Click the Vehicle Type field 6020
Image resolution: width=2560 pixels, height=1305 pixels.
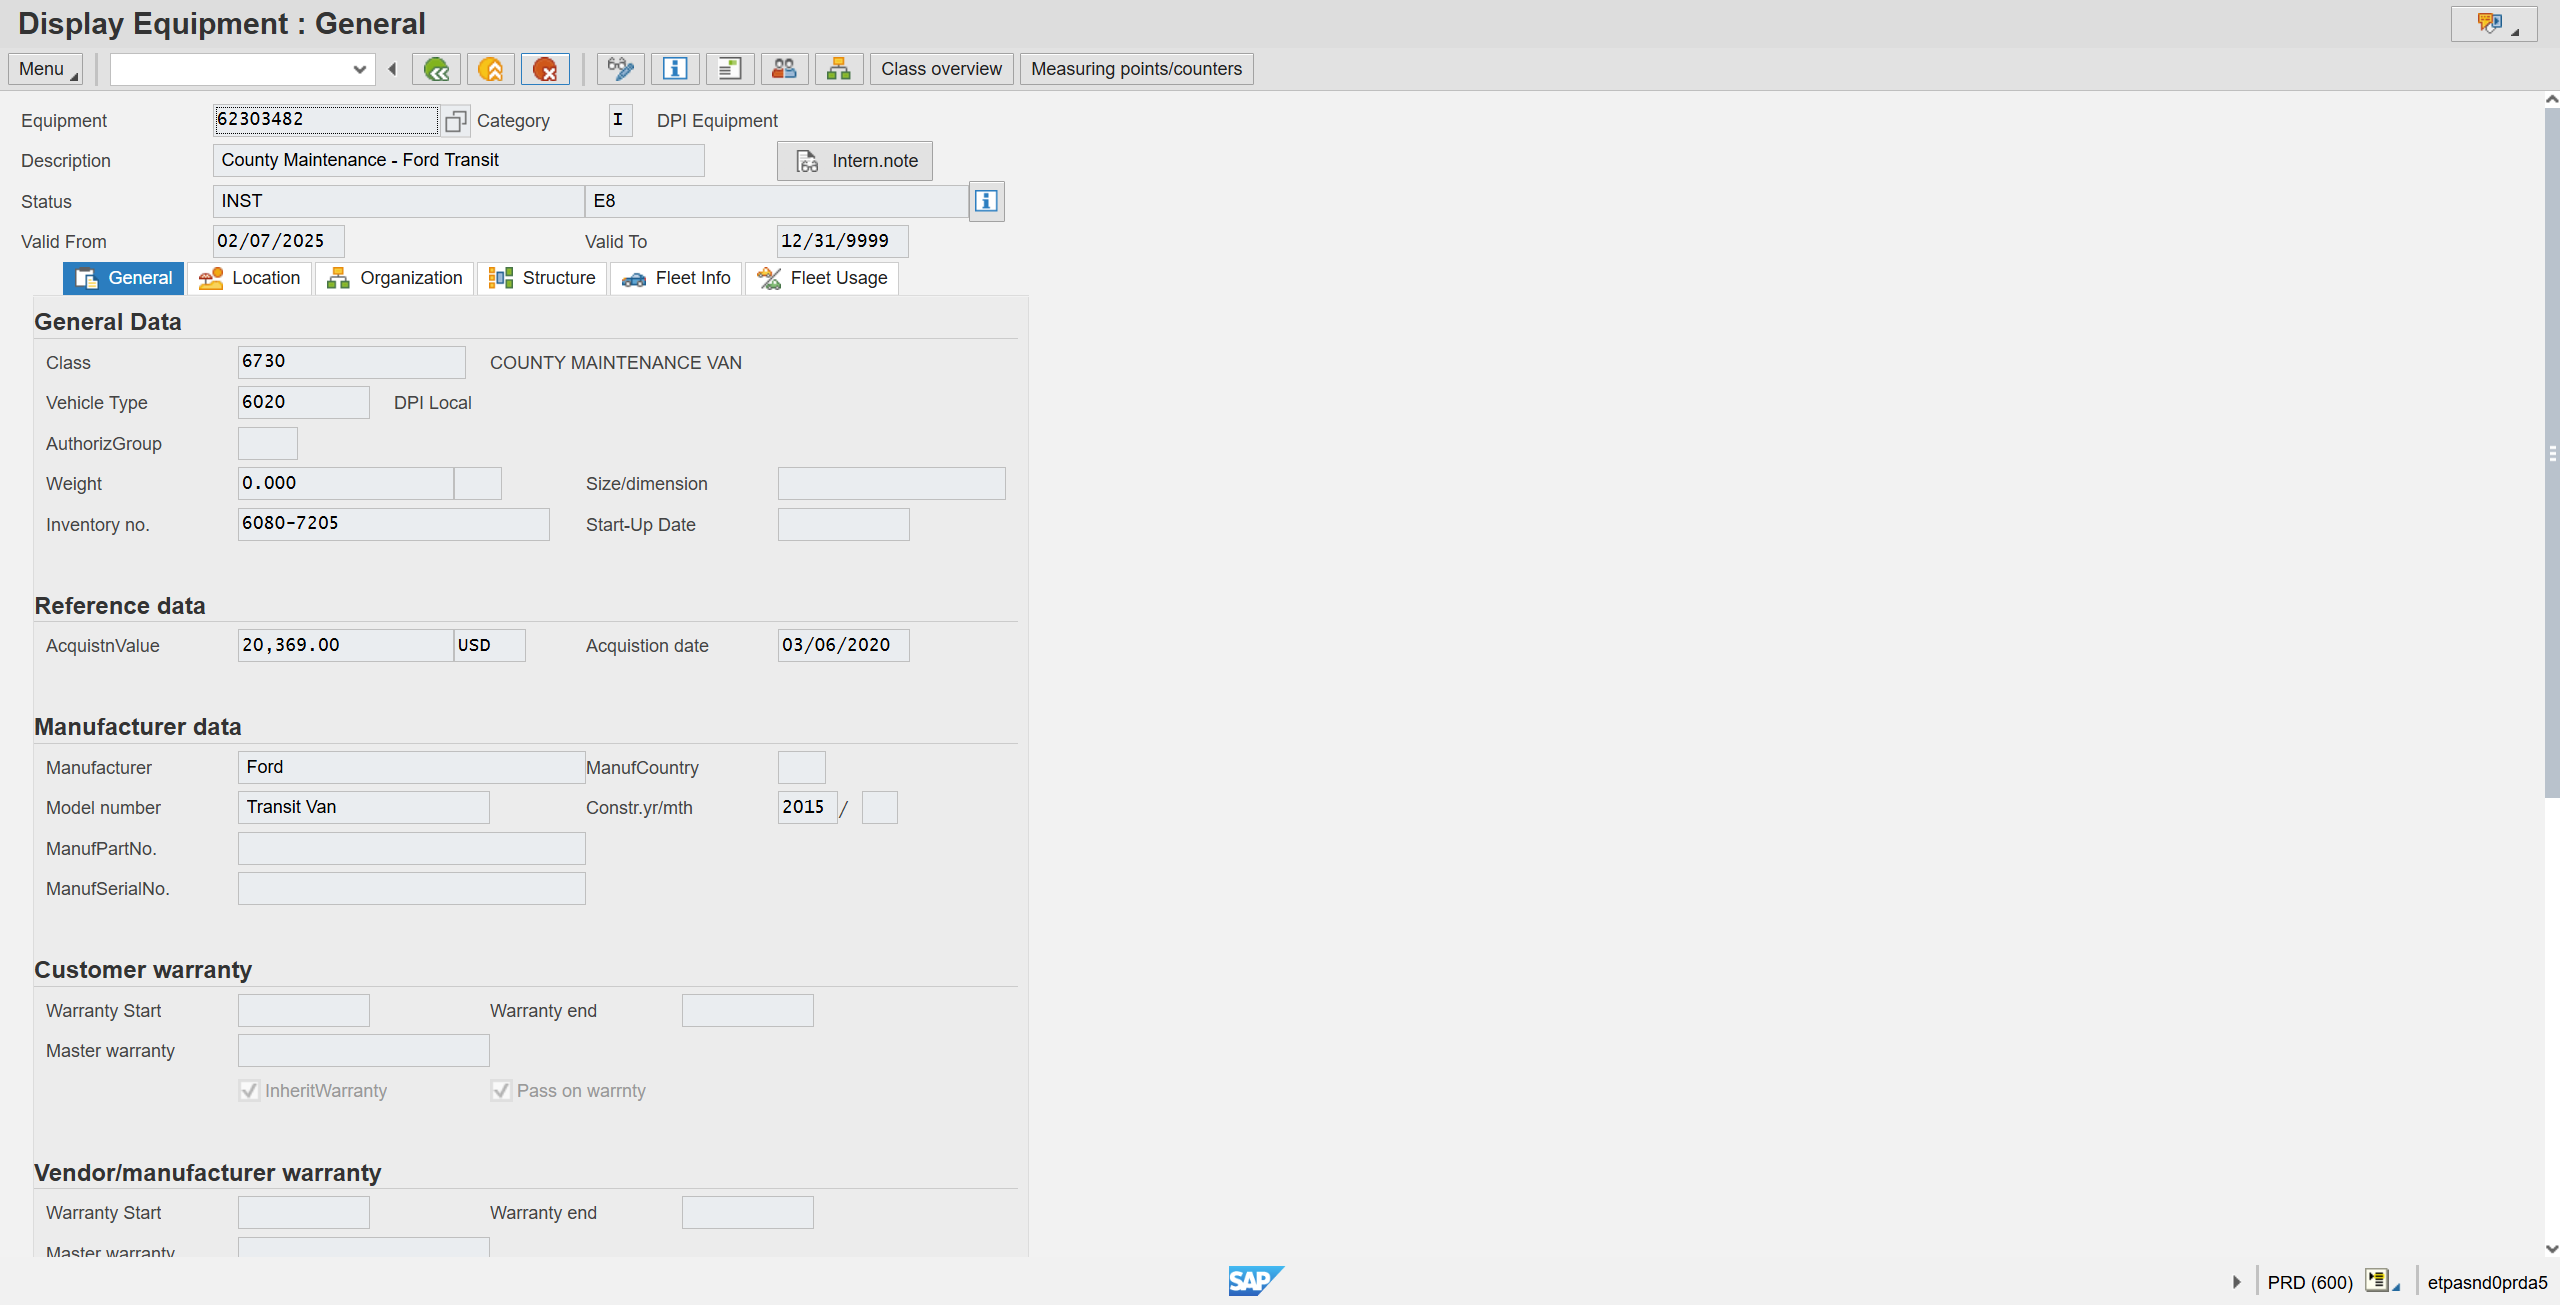point(304,402)
